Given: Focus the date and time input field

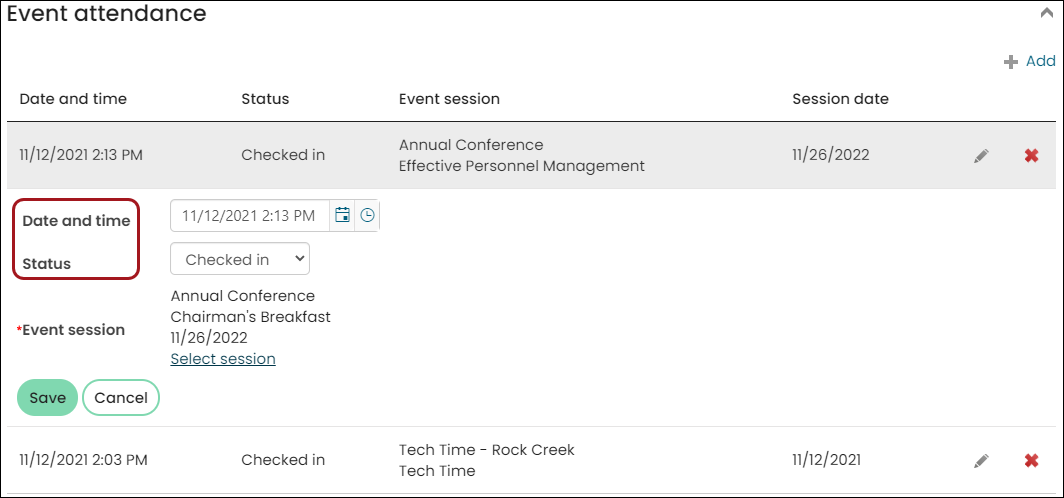Looking at the screenshot, I should 249,216.
